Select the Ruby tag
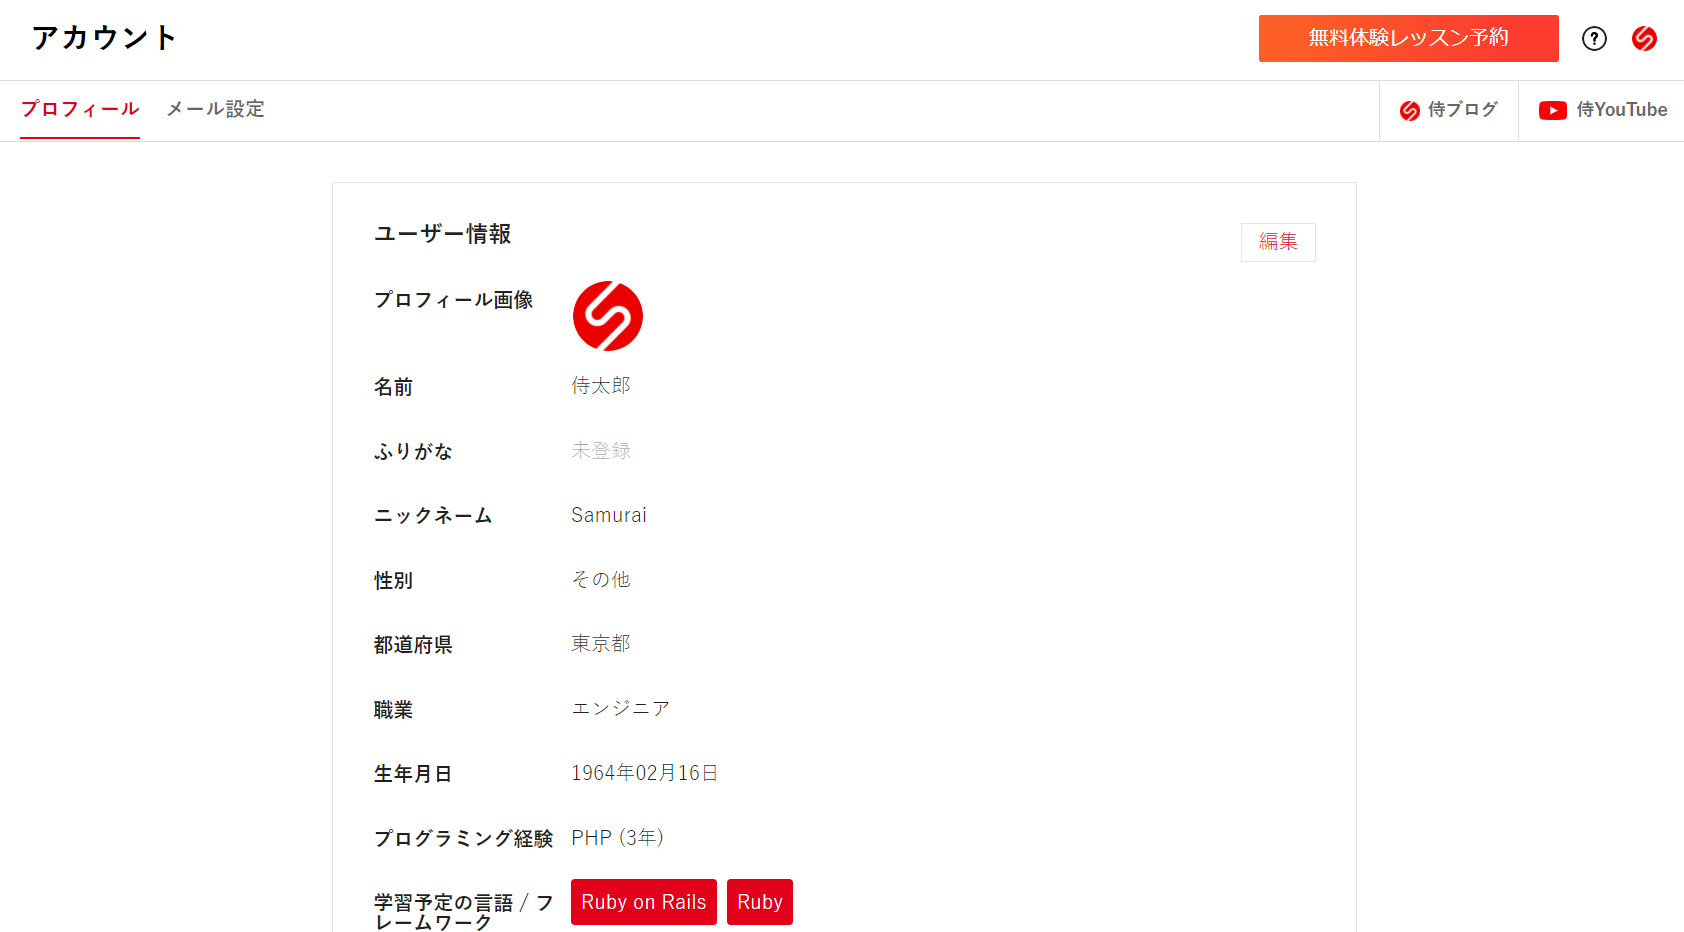The image size is (1684, 932). click(x=759, y=902)
